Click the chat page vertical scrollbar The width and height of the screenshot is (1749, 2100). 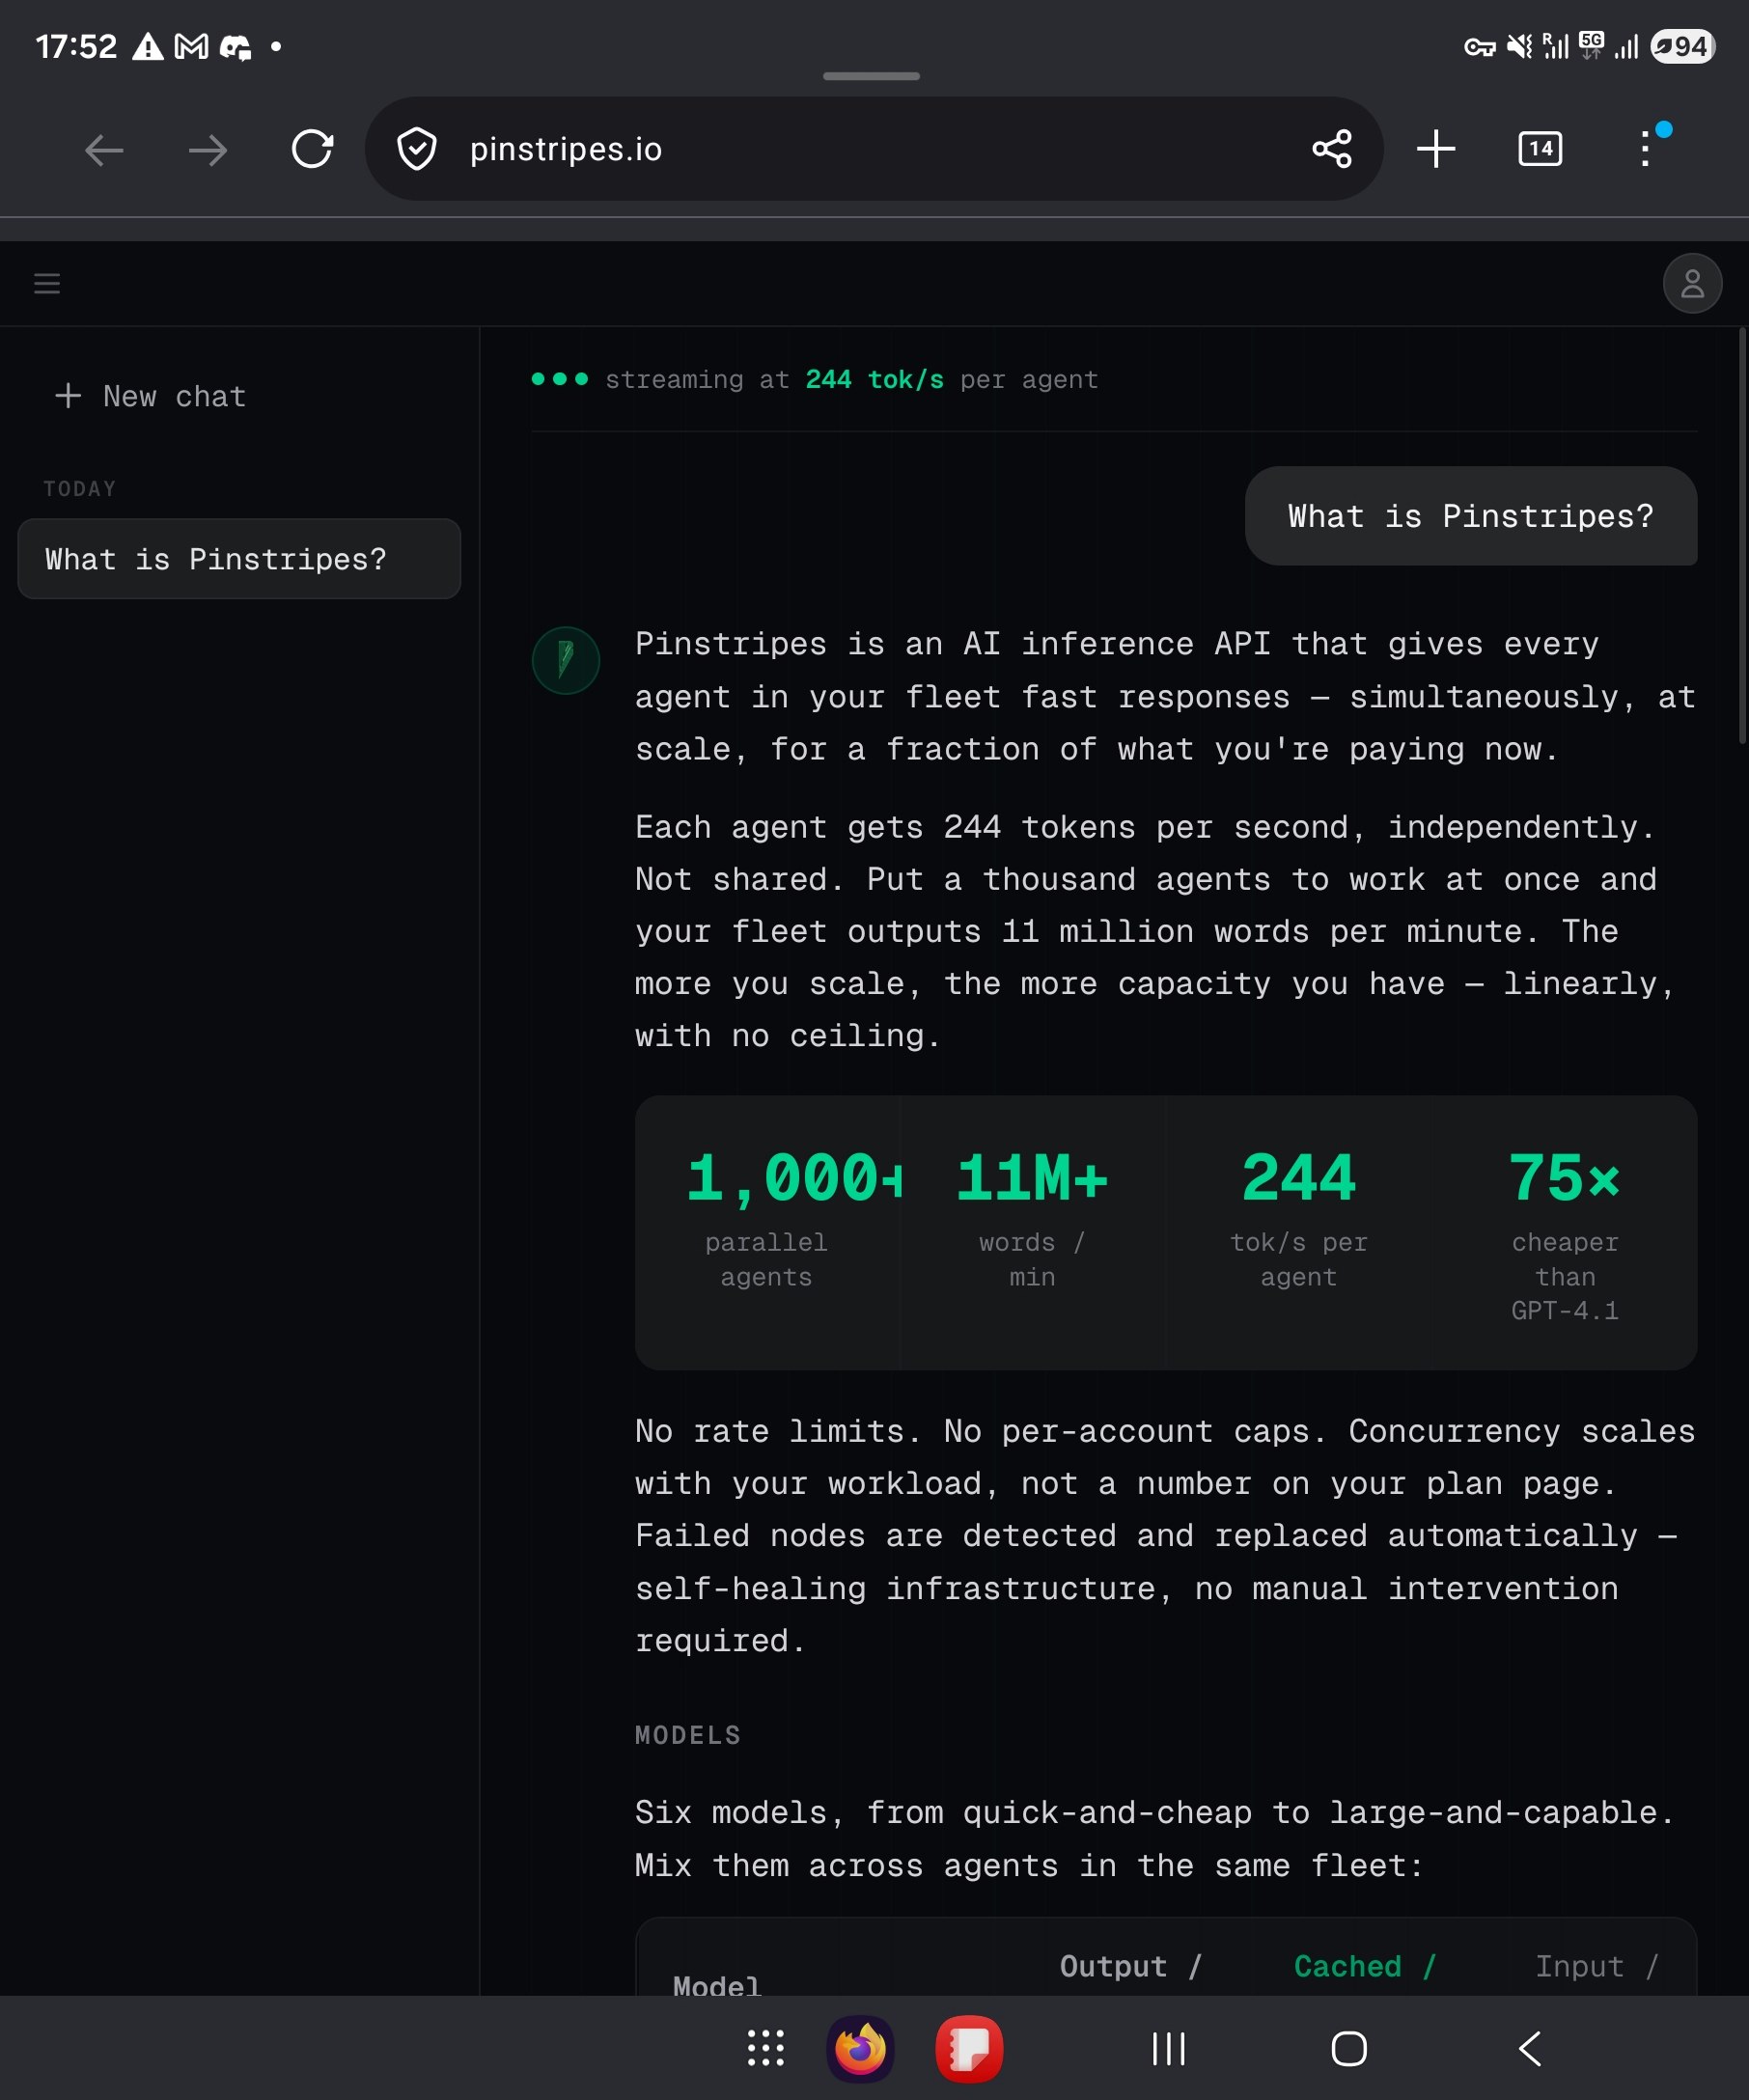click(x=1741, y=536)
